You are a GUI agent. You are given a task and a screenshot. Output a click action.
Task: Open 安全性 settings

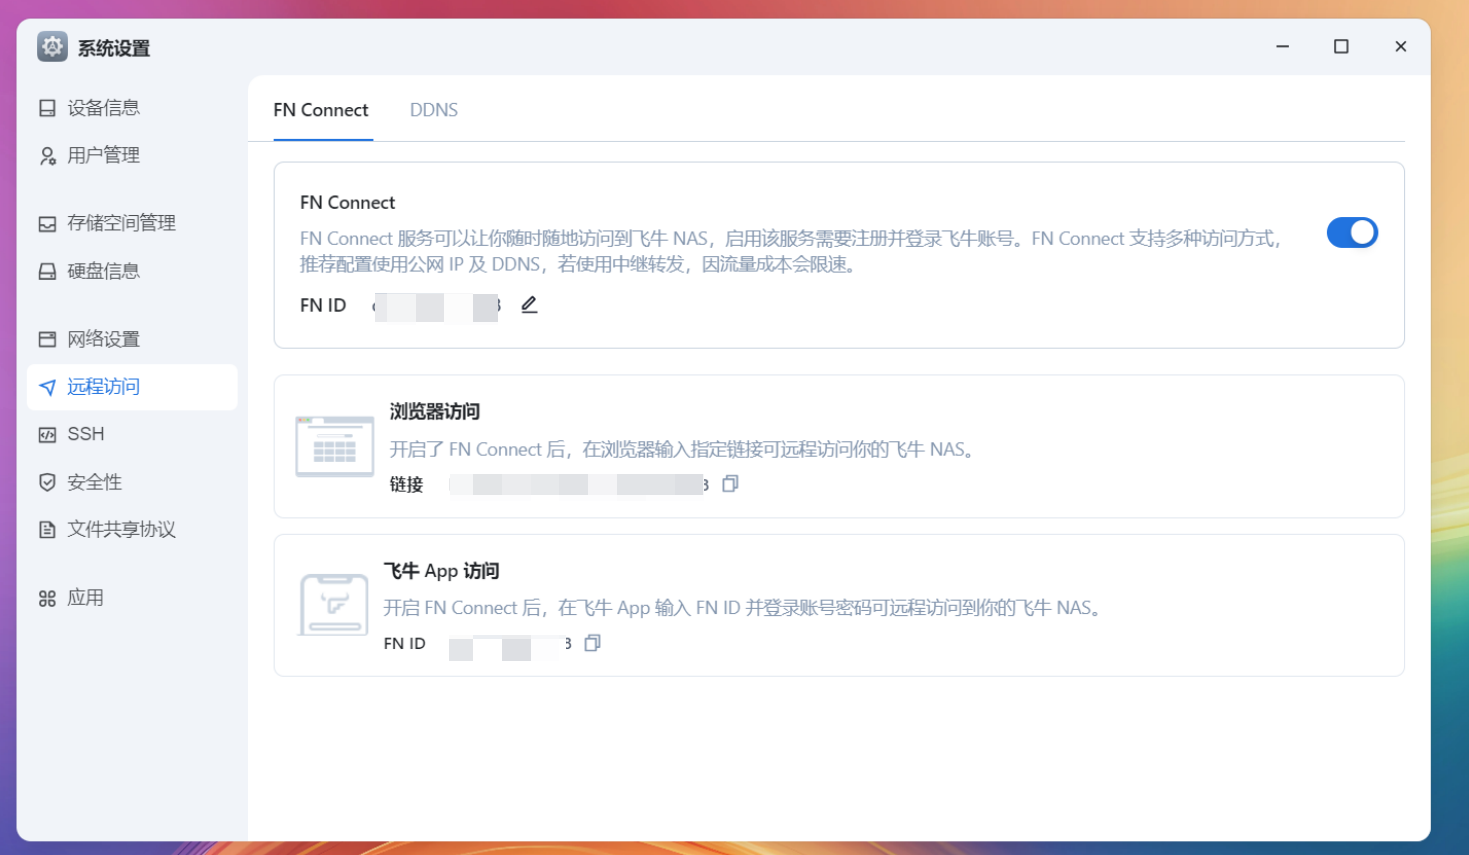tap(132, 483)
